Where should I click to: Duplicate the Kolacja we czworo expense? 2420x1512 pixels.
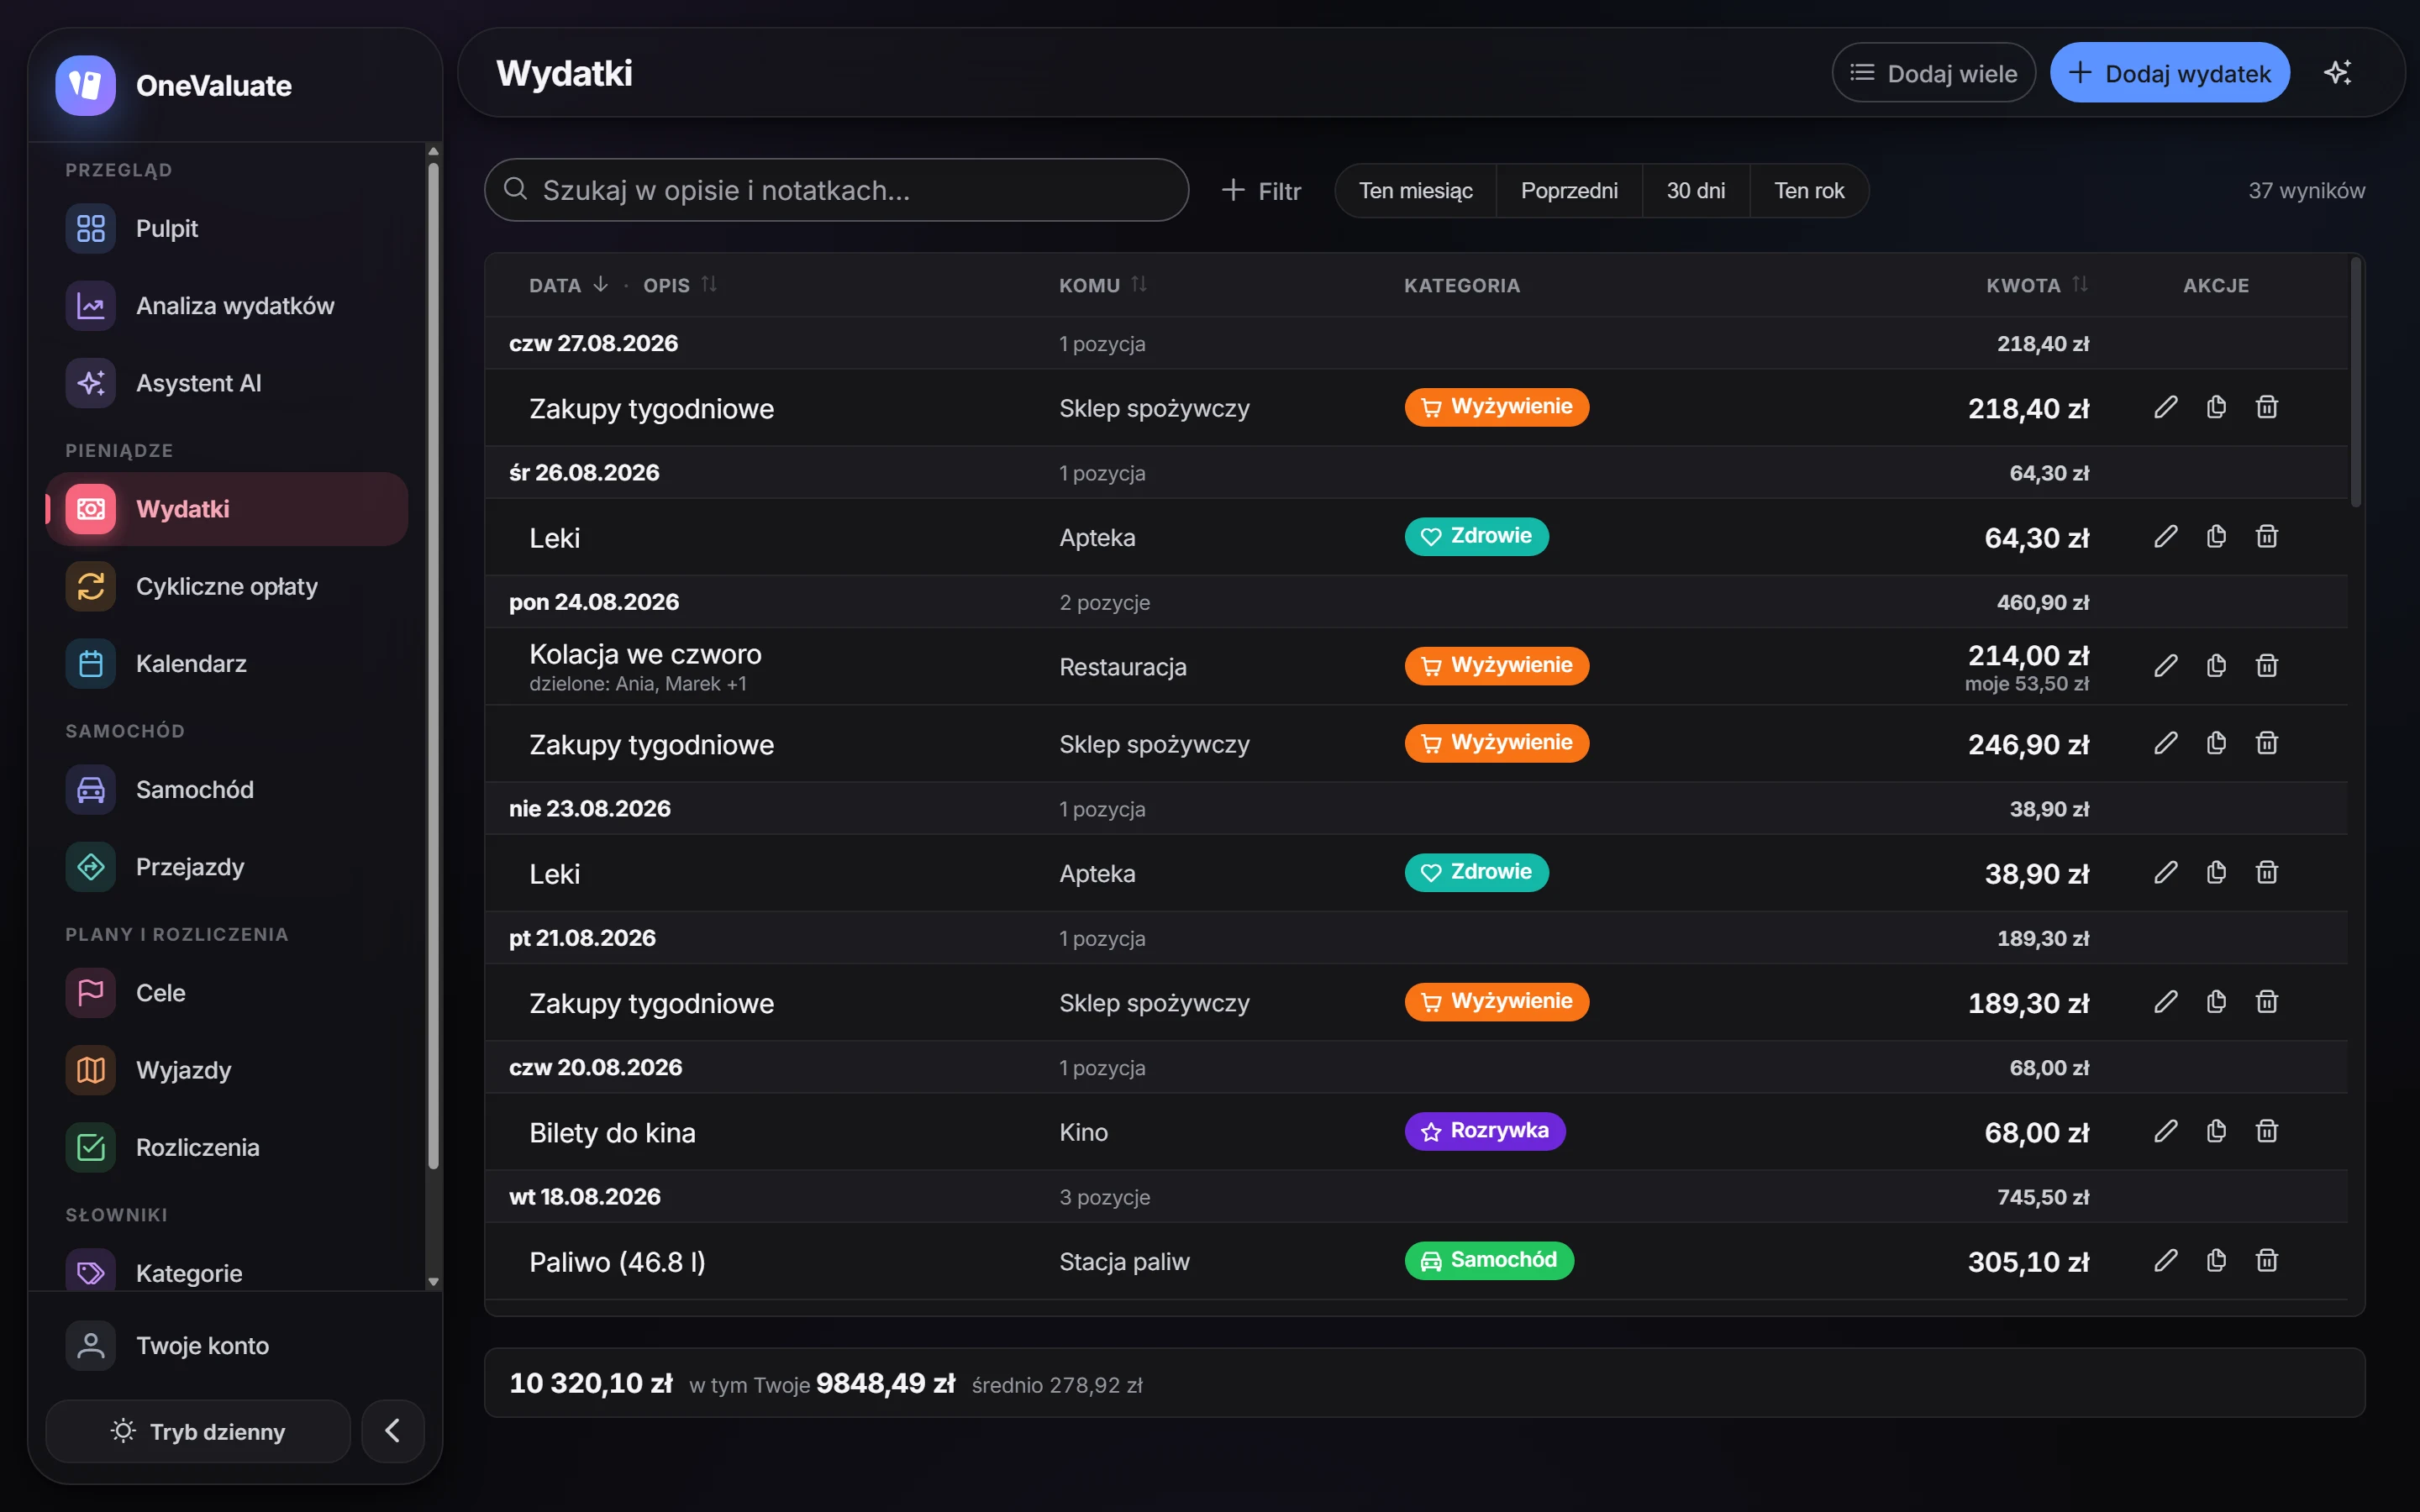2216,666
